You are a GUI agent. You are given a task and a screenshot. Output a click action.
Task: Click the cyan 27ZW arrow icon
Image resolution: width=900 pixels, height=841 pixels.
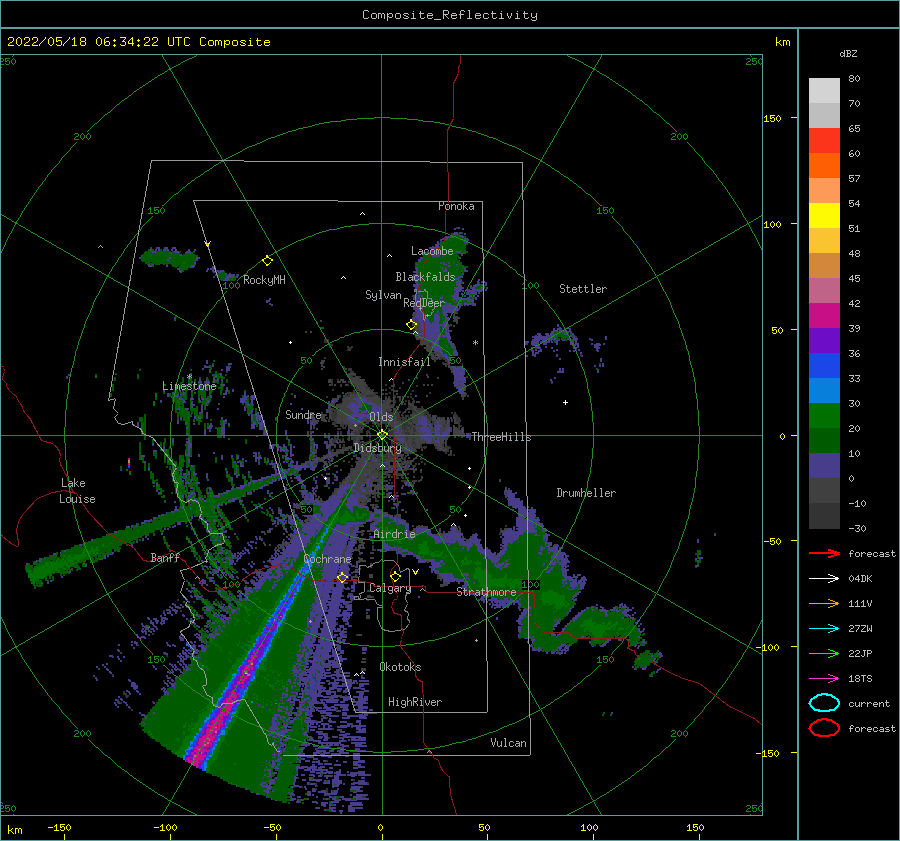[824, 629]
